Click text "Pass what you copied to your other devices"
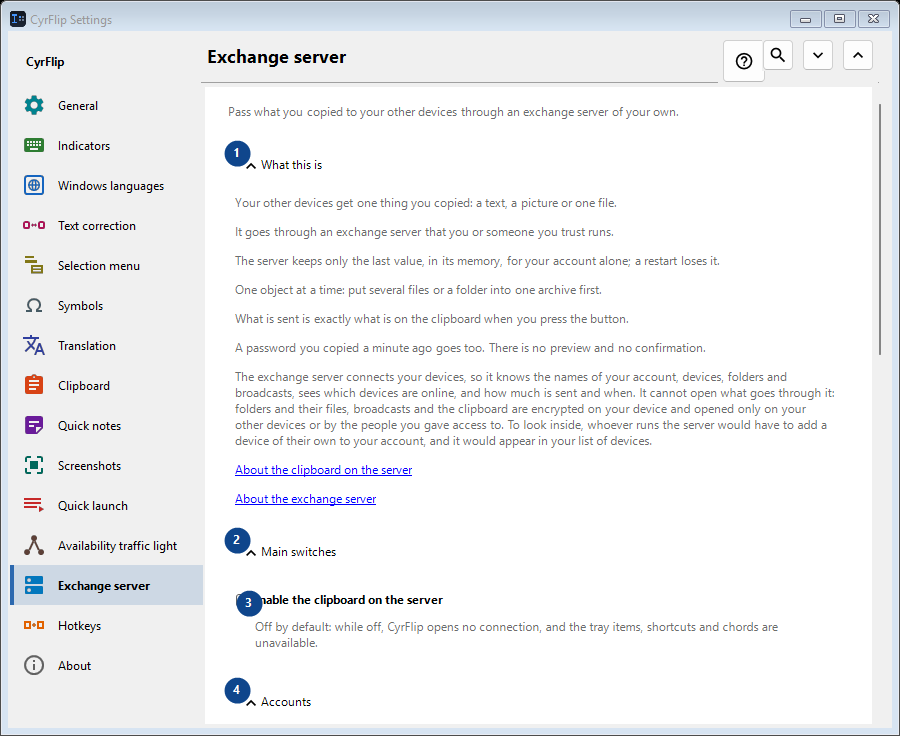 point(343,112)
